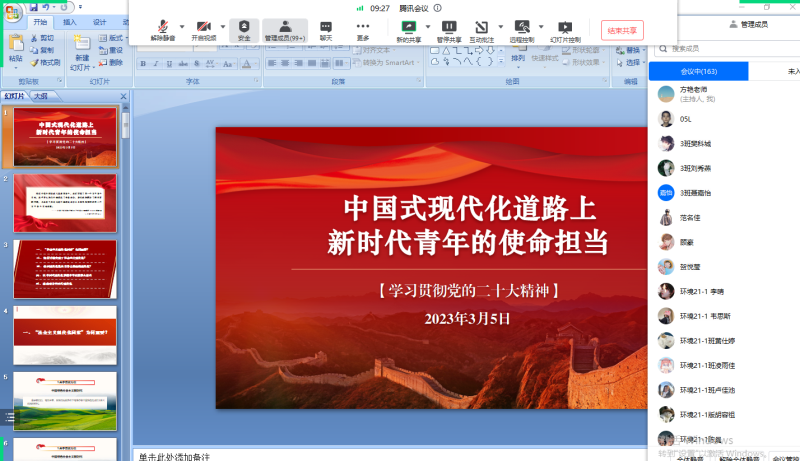The height and width of the screenshot is (461, 800).
Task: Select the In Meeting (会议中) member tab
Action: click(x=698, y=72)
